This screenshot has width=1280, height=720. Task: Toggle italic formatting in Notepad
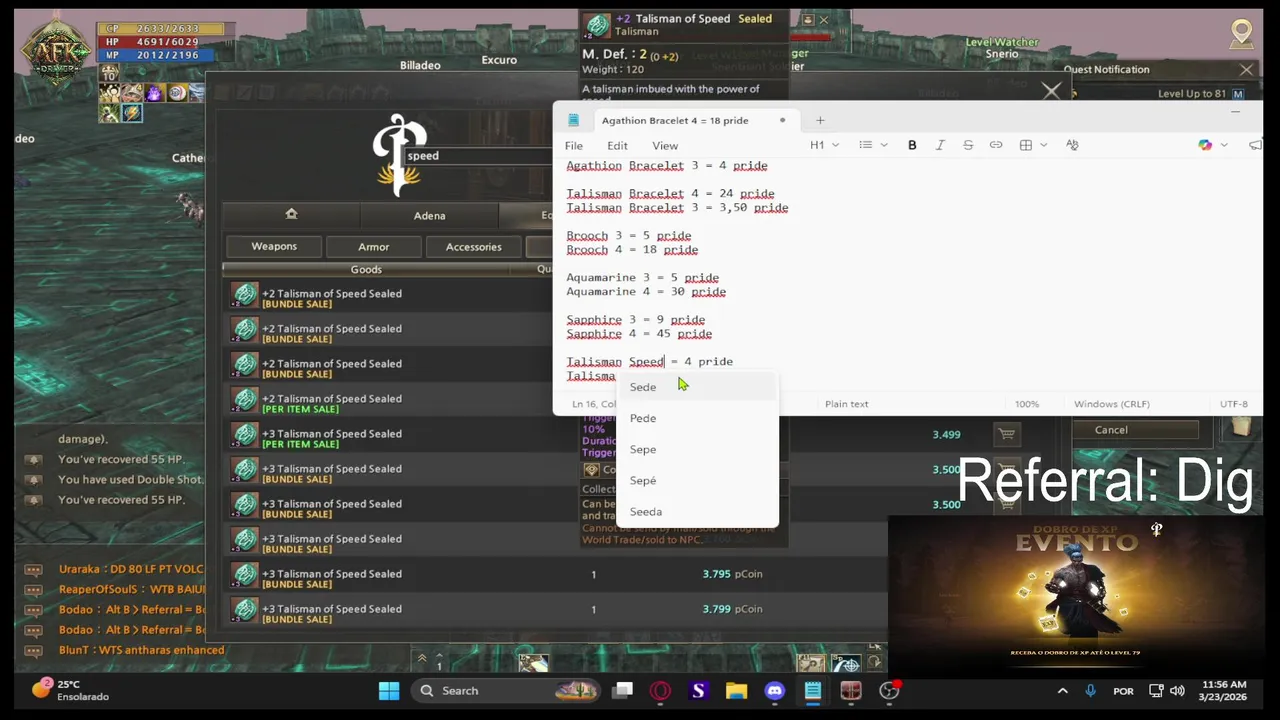940,145
